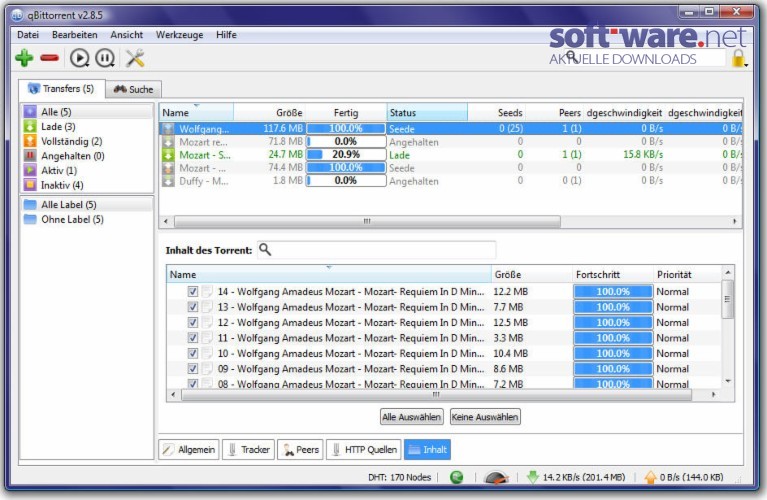Viewport: 767px width, 500px height.
Task: Open the HTTP Quellen properties tab
Action: coord(364,449)
